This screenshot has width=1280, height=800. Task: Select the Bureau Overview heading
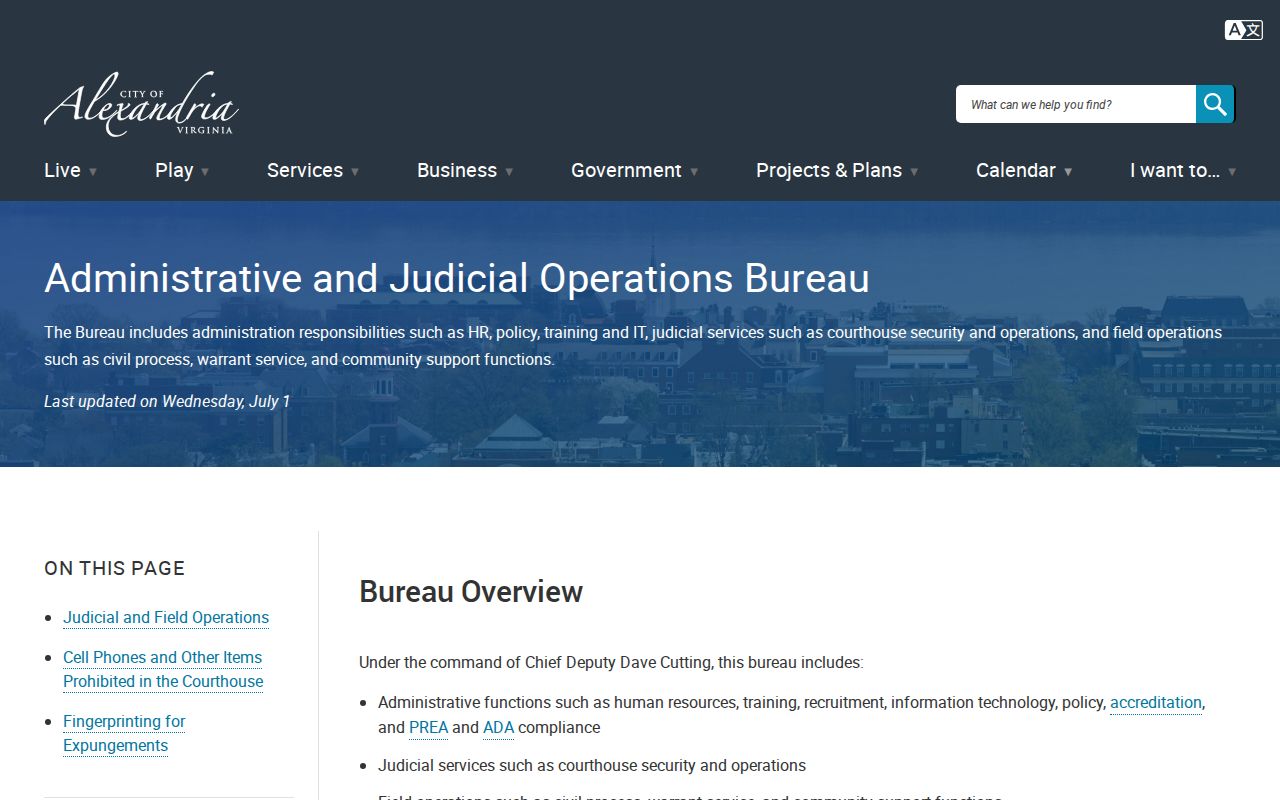coord(471,591)
